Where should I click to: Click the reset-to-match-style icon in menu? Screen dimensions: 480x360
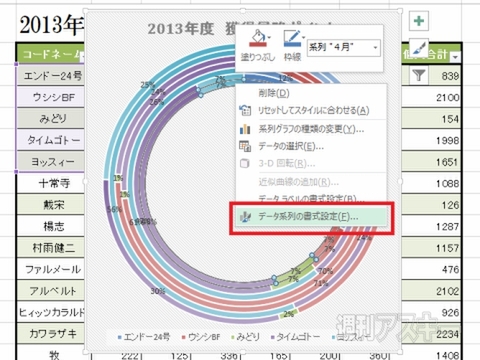pyautogui.click(x=245, y=110)
